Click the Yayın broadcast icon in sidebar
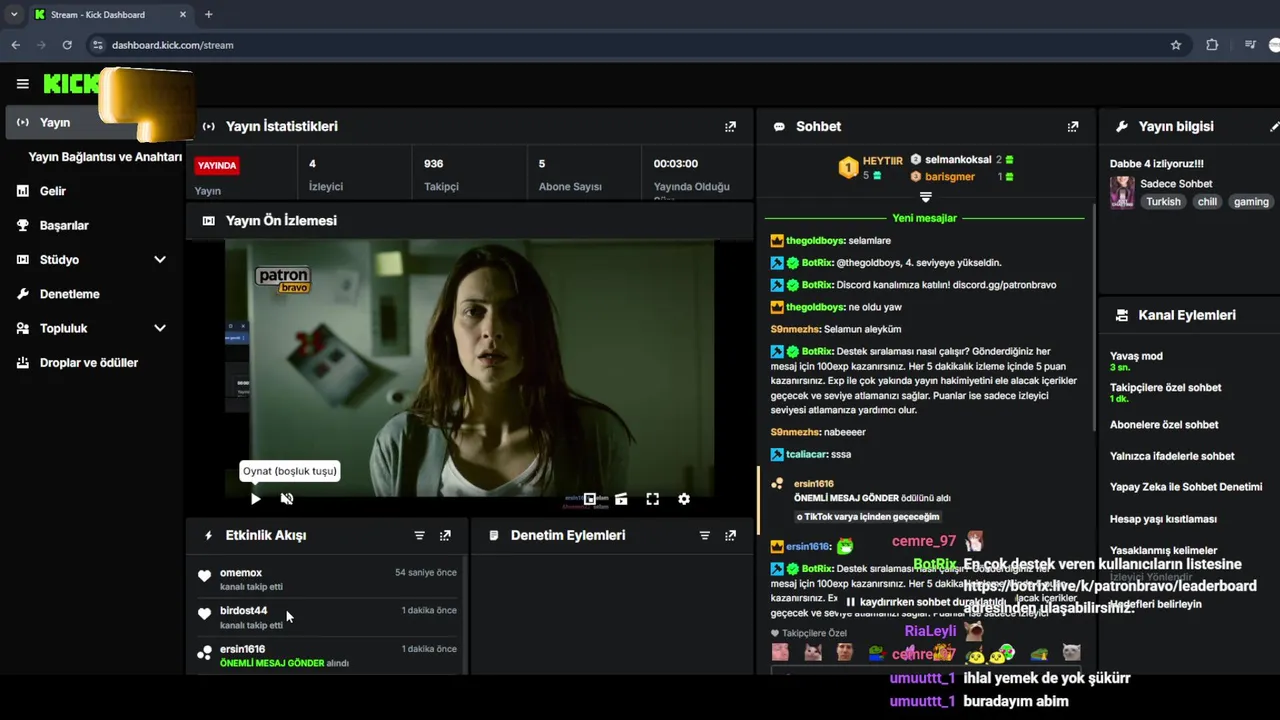This screenshot has width=1280, height=720. [22, 122]
